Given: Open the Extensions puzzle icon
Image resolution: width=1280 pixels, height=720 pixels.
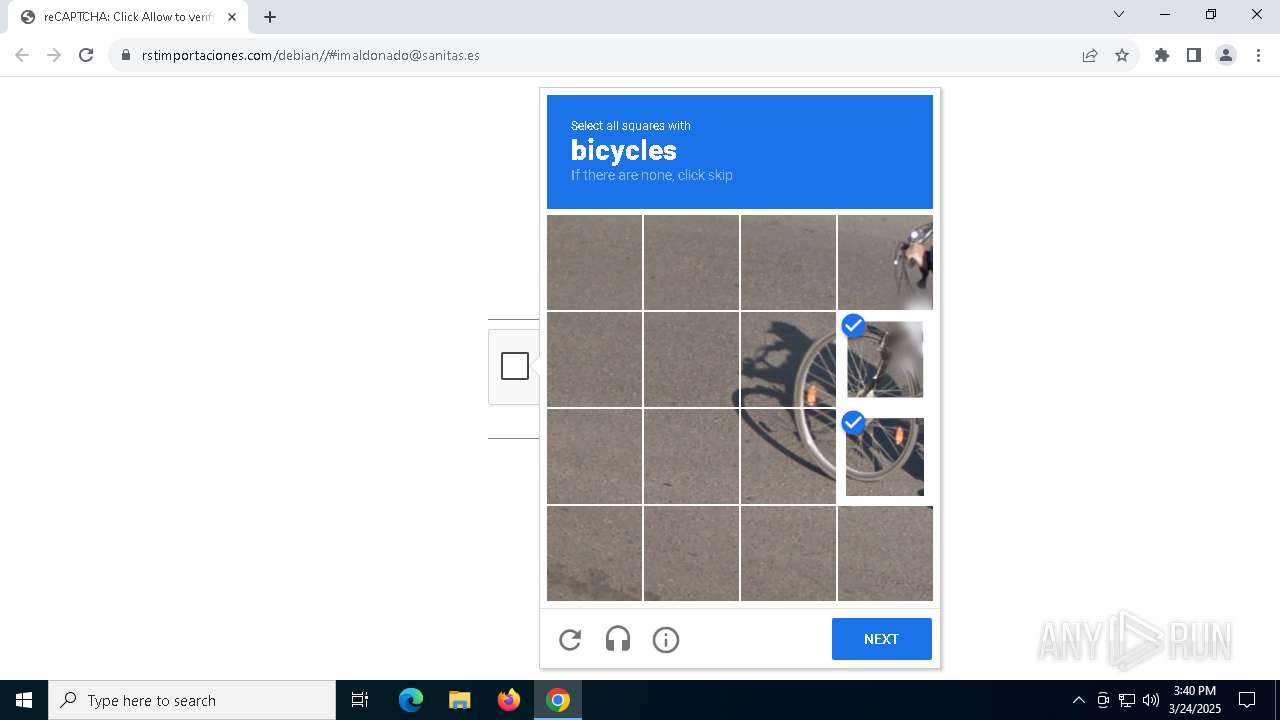Looking at the screenshot, I should (1162, 55).
